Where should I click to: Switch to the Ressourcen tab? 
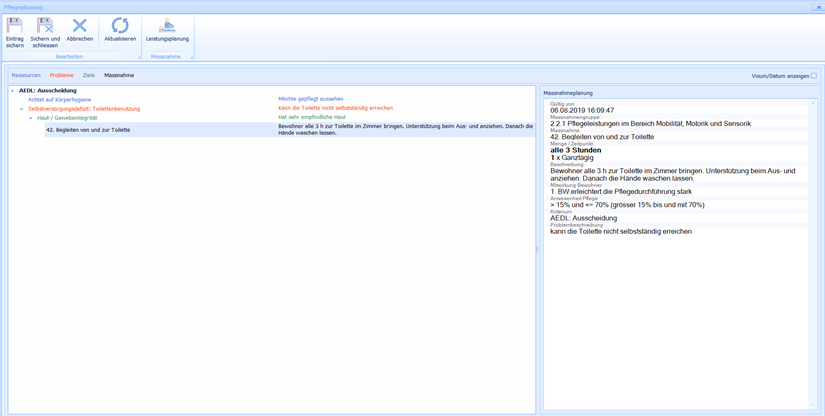click(x=26, y=75)
